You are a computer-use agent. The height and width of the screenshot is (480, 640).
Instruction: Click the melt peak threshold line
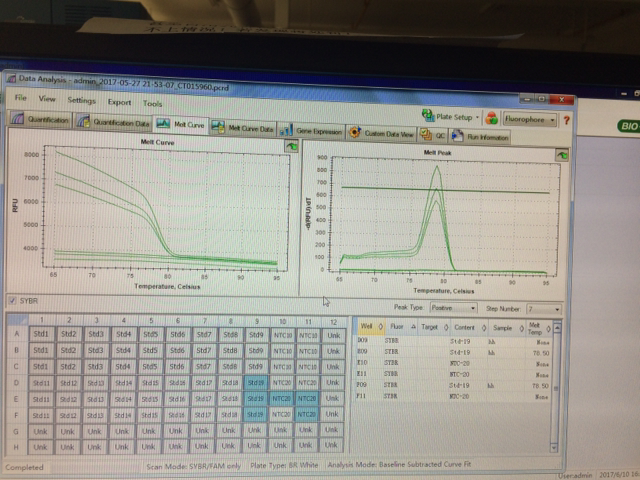pyautogui.click(x=445, y=190)
